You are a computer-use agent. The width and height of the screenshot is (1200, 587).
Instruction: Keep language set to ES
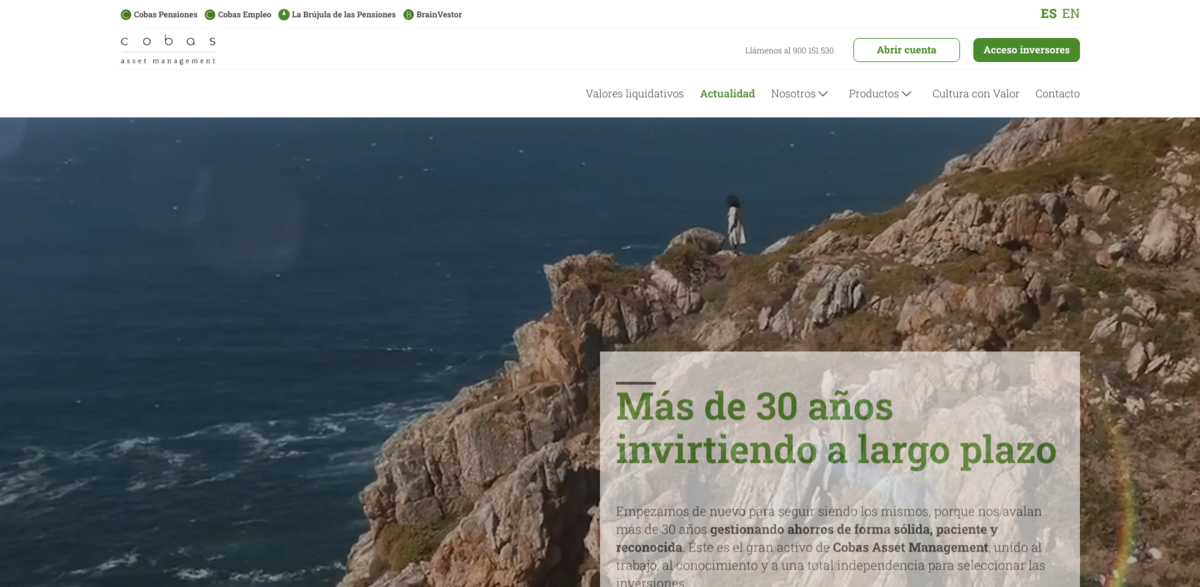click(1047, 14)
